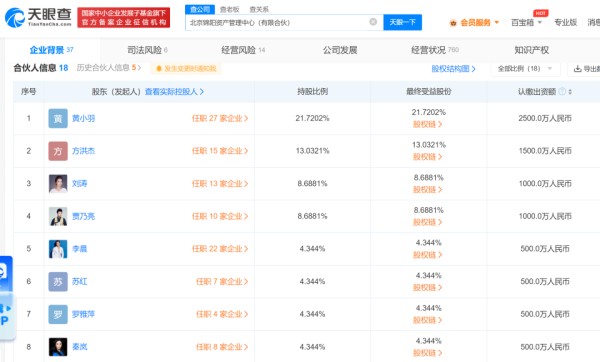600x362 pixels.
Task: Open the Tianyancha logo home link
Action: coord(38,17)
